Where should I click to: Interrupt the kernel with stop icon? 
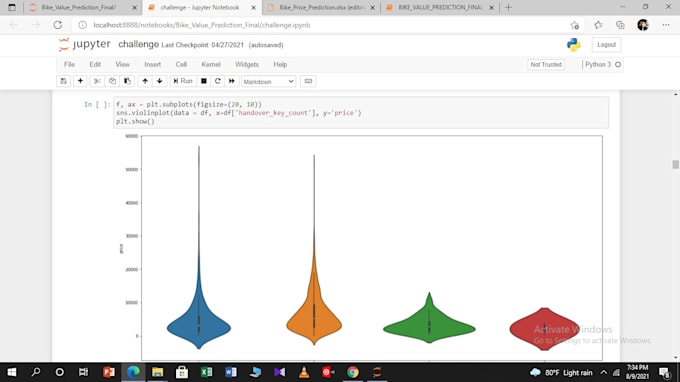click(x=203, y=81)
